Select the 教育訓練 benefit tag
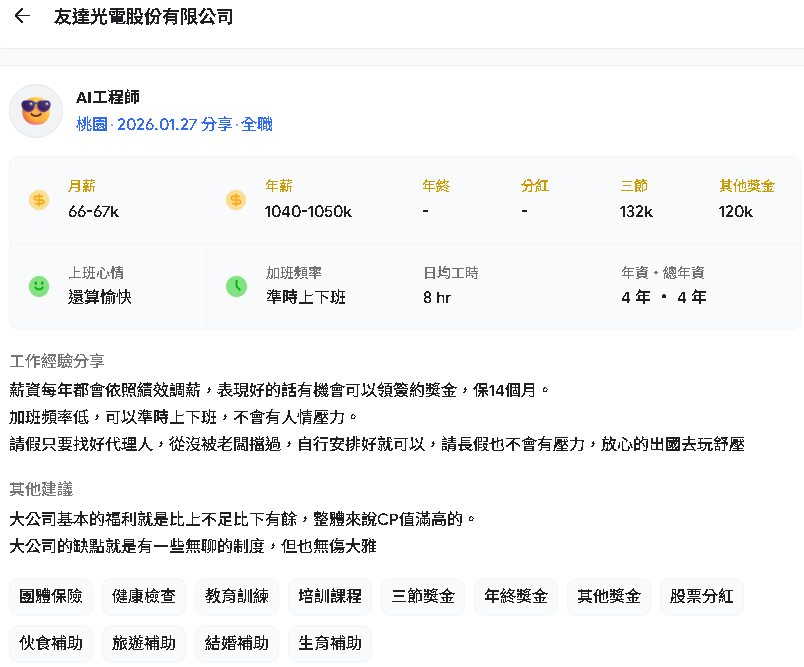This screenshot has width=804, height=667. pos(237,596)
